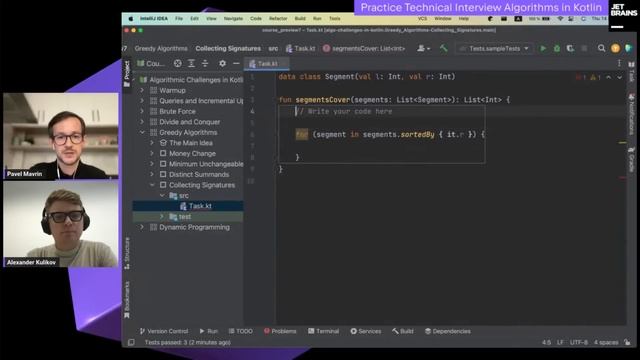This screenshot has height=360, width=640.
Task: Click the Run green play icon
Action: pyautogui.click(x=543, y=49)
